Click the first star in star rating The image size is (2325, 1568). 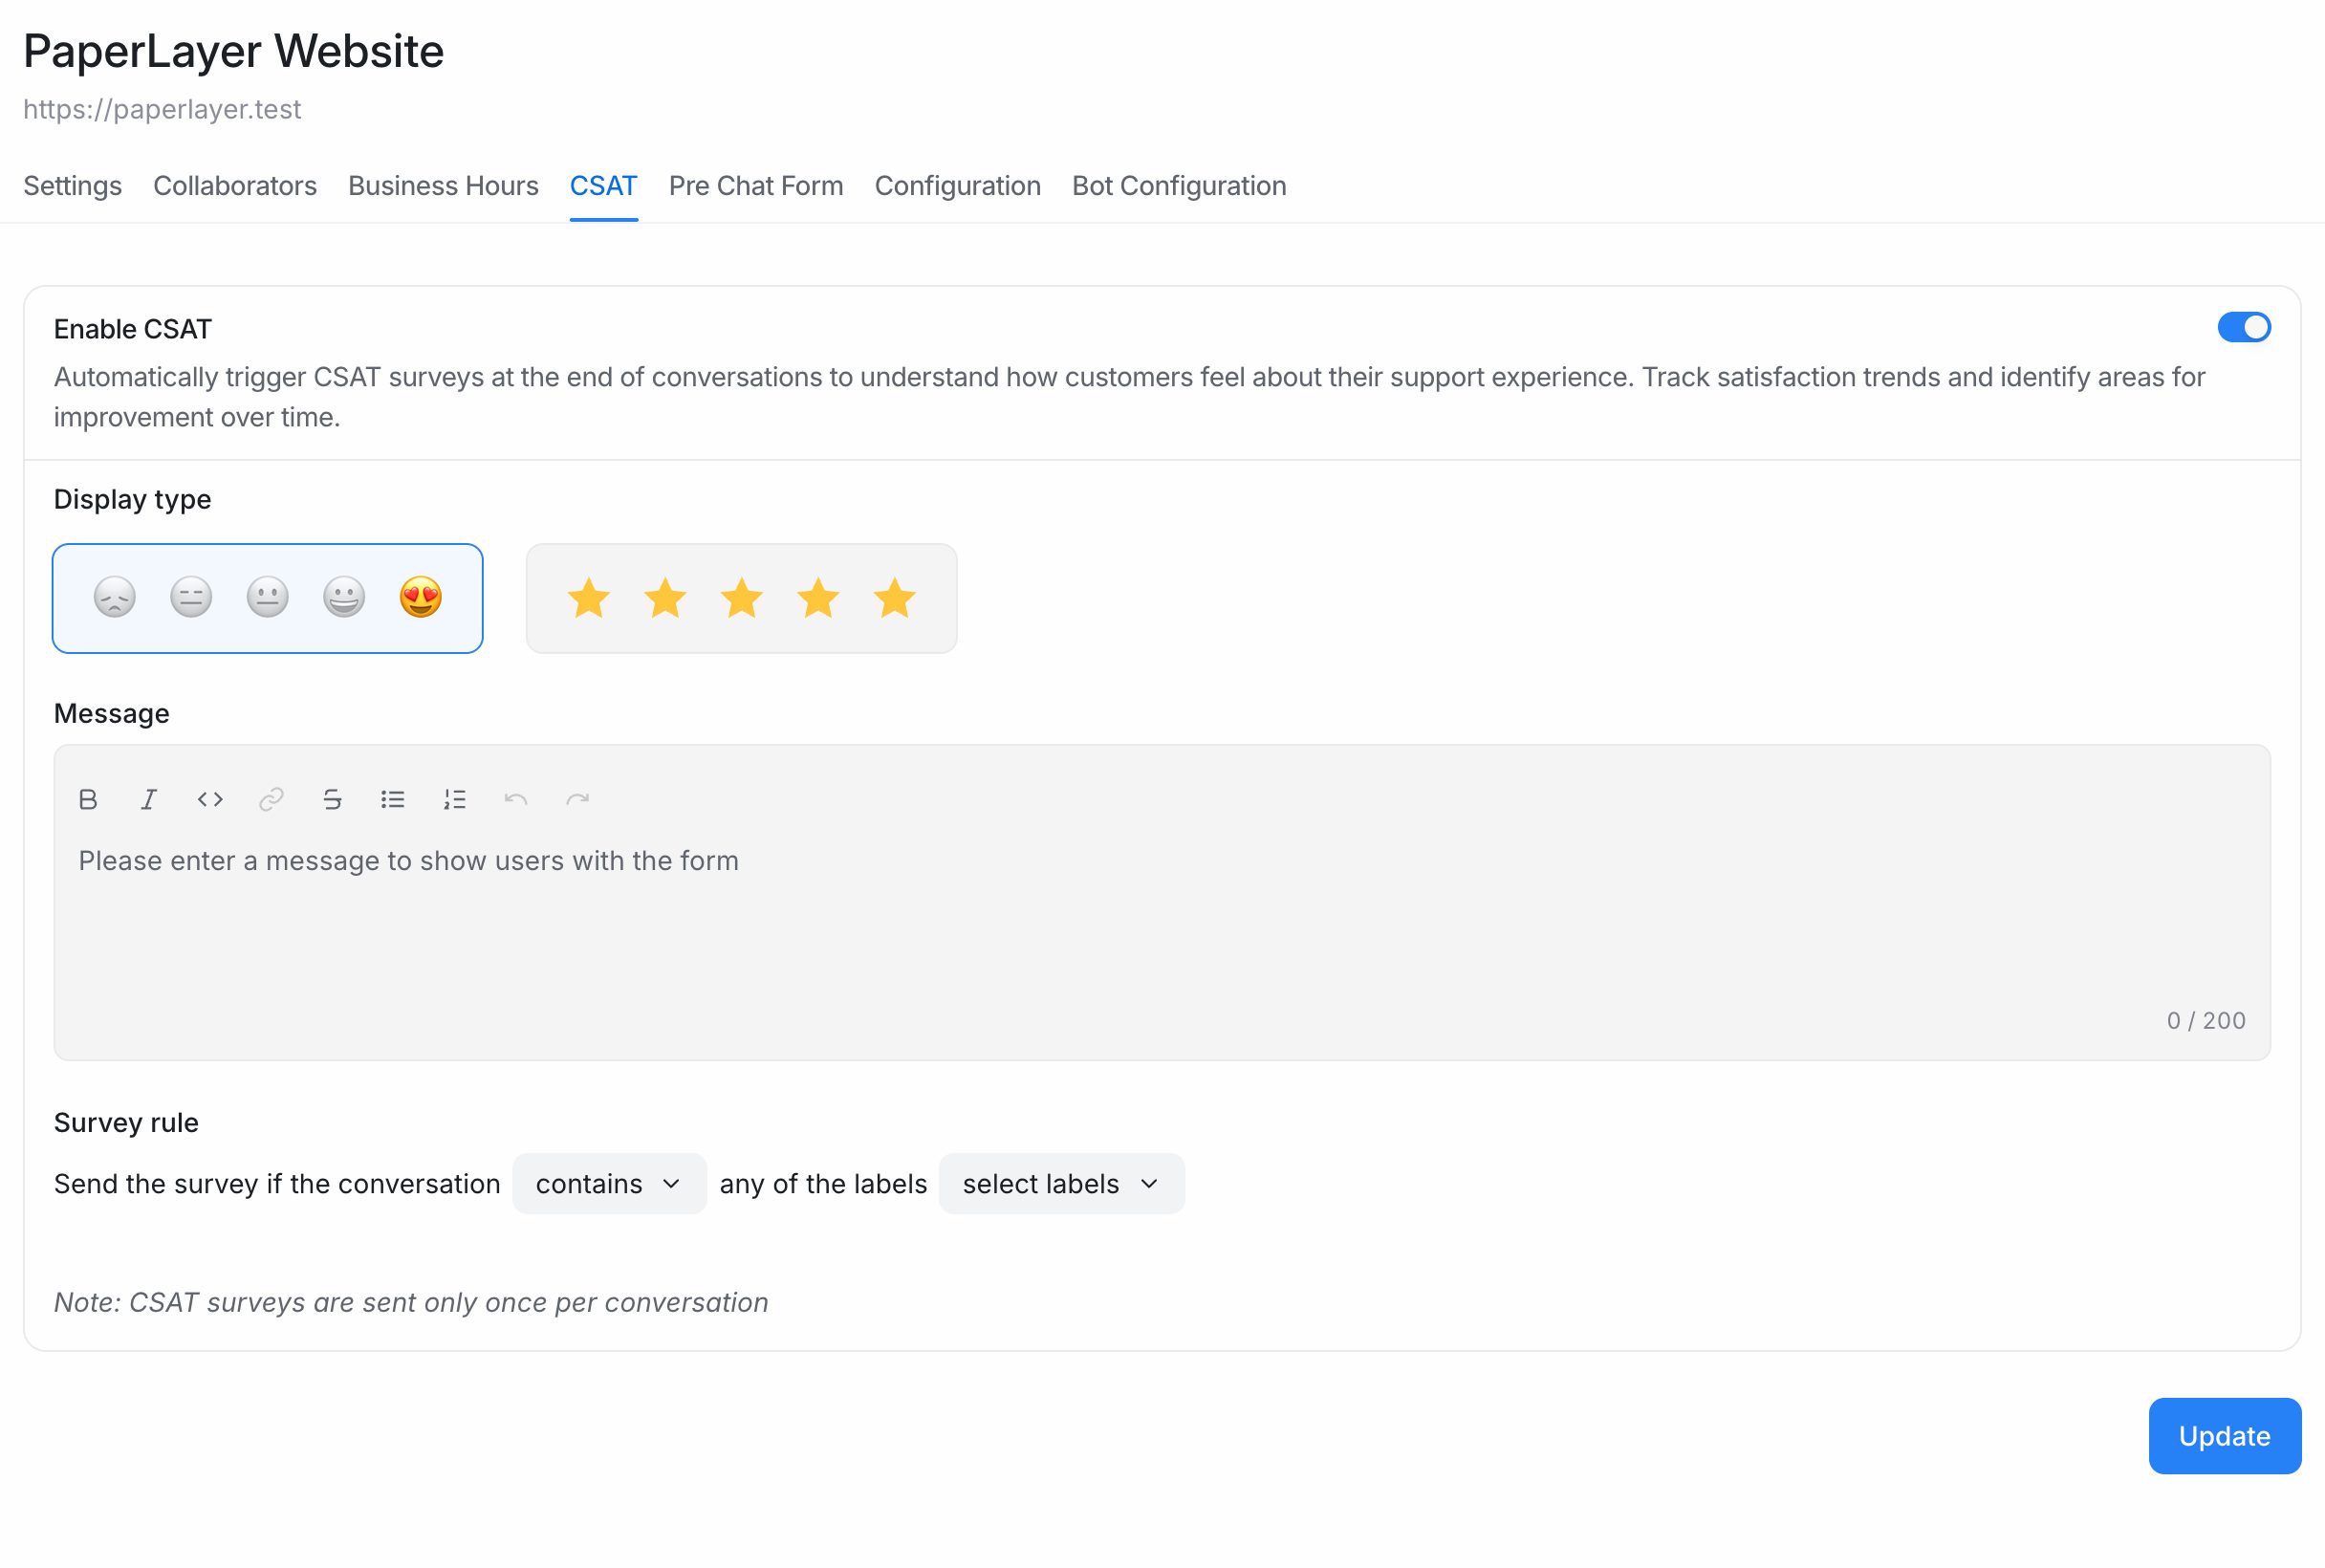pyautogui.click(x=589, y=598)
